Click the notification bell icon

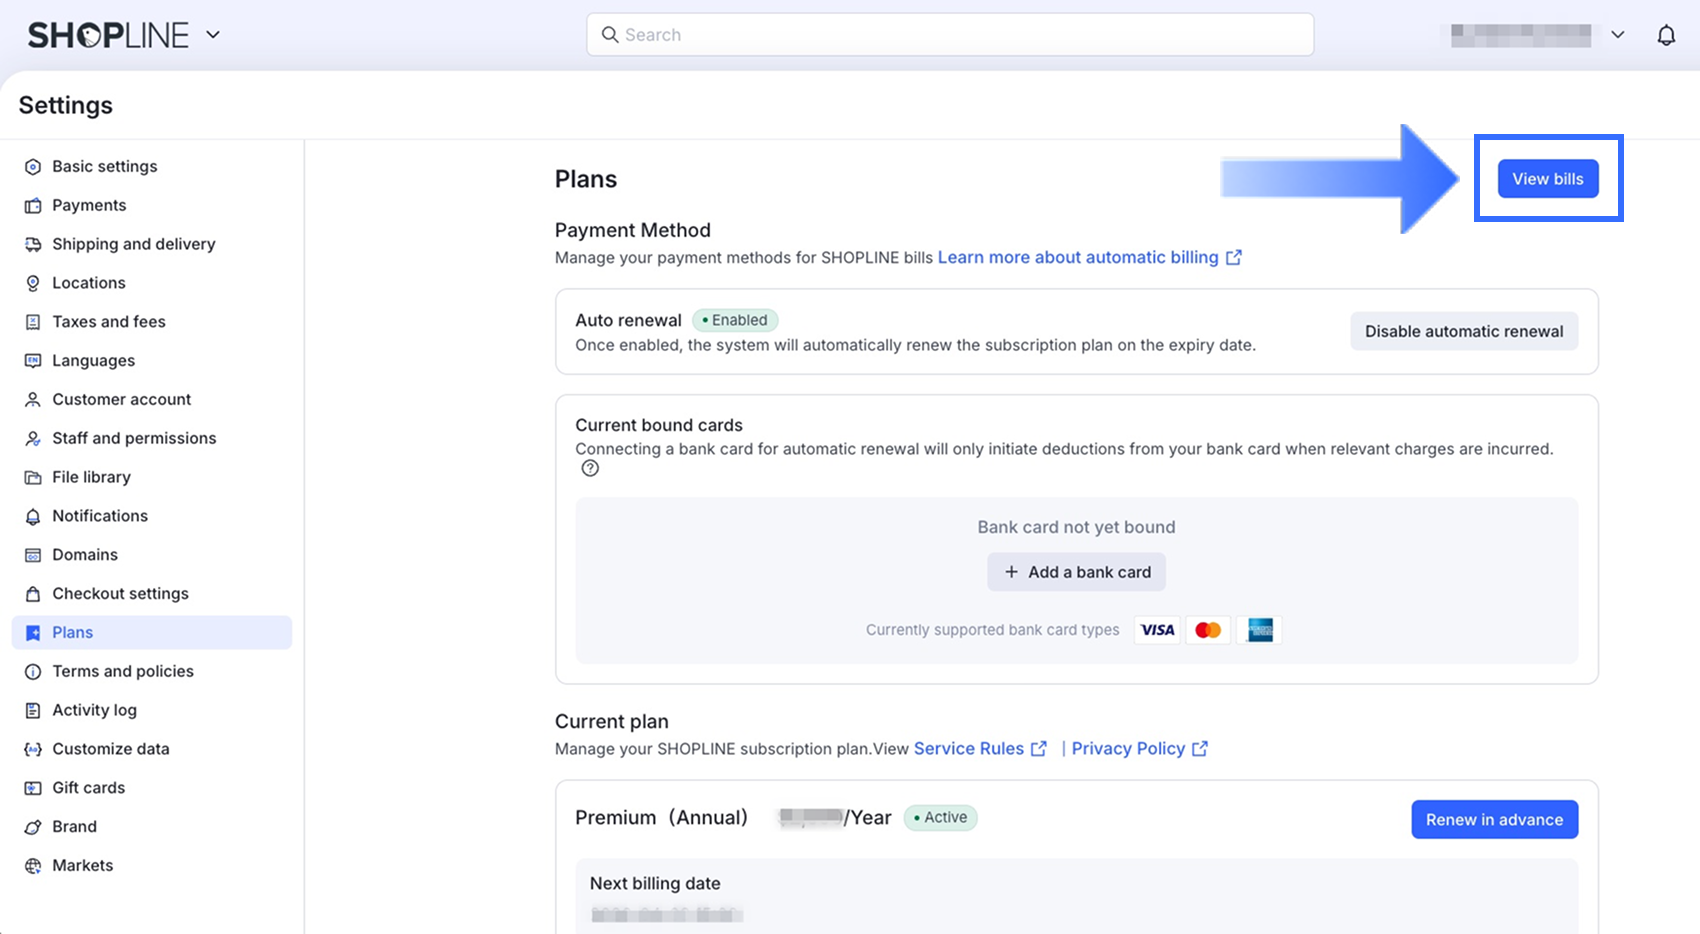pyautogui.click(x=1666, y=35)
